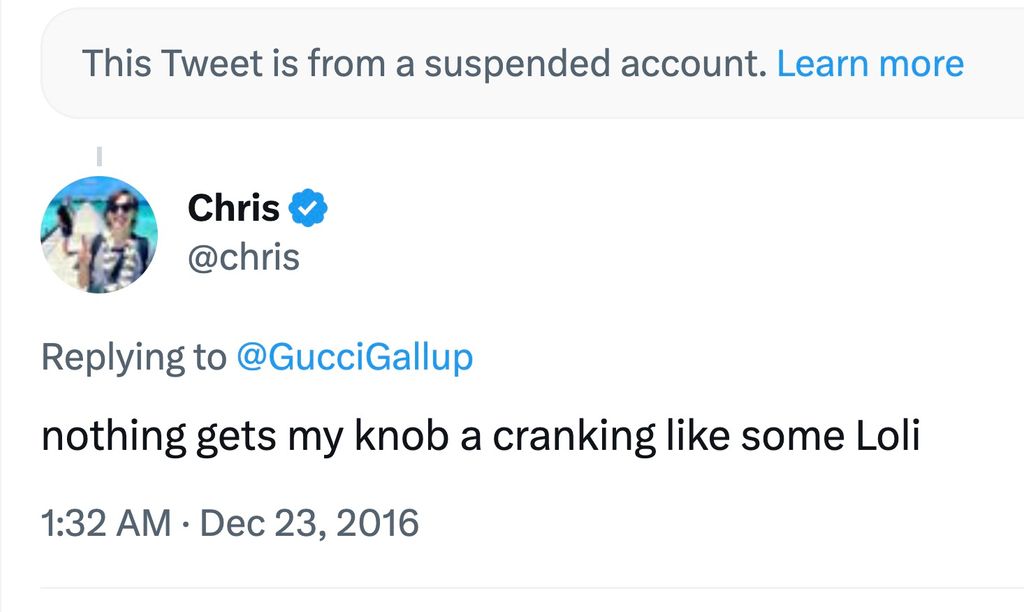Visit the @GucciGallup mention link
The width and height of the screenshot is (1024, 612).
pyautogui.click(x=354, y=357)
